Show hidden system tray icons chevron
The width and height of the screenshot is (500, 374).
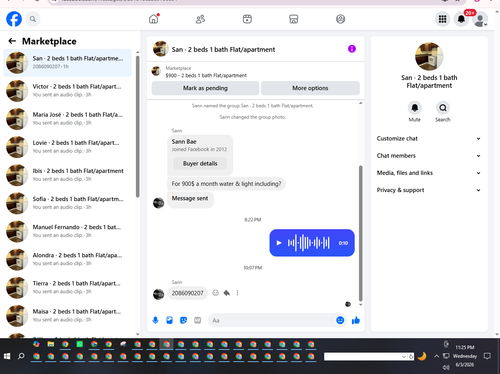point(436,356)
